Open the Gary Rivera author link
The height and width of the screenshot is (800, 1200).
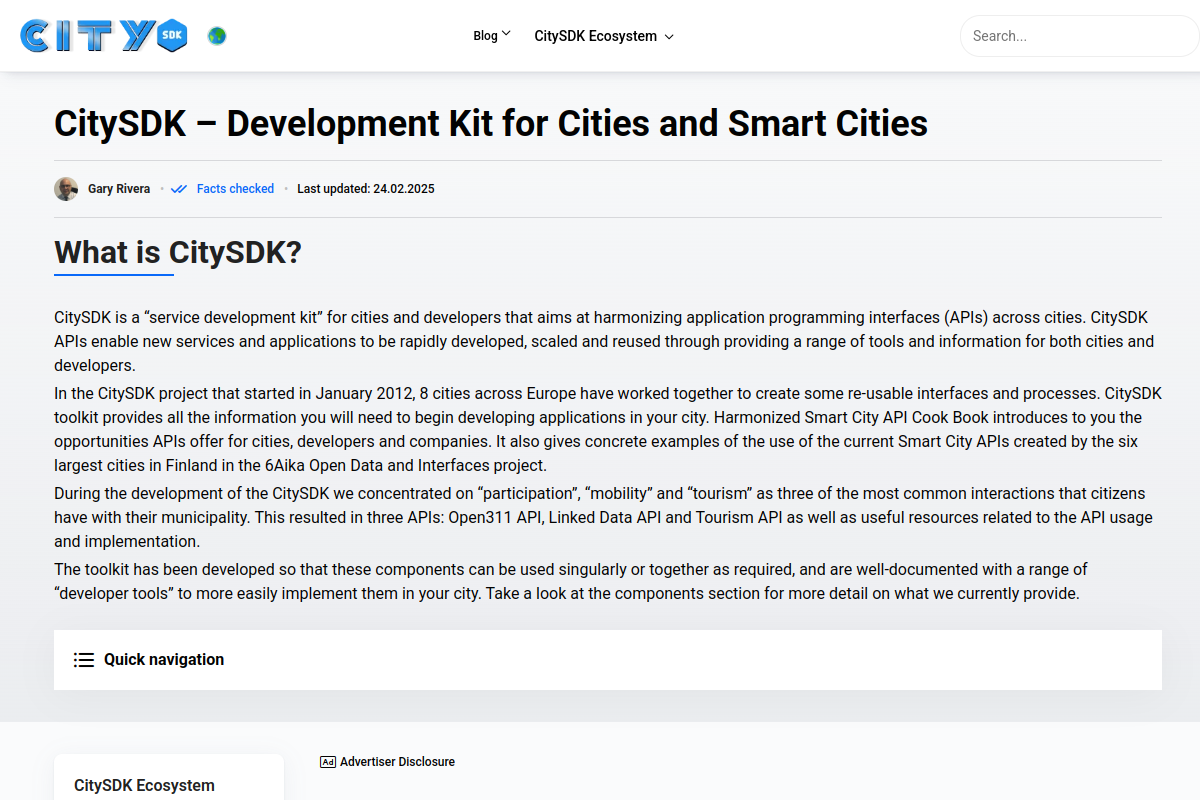point(119,189)
